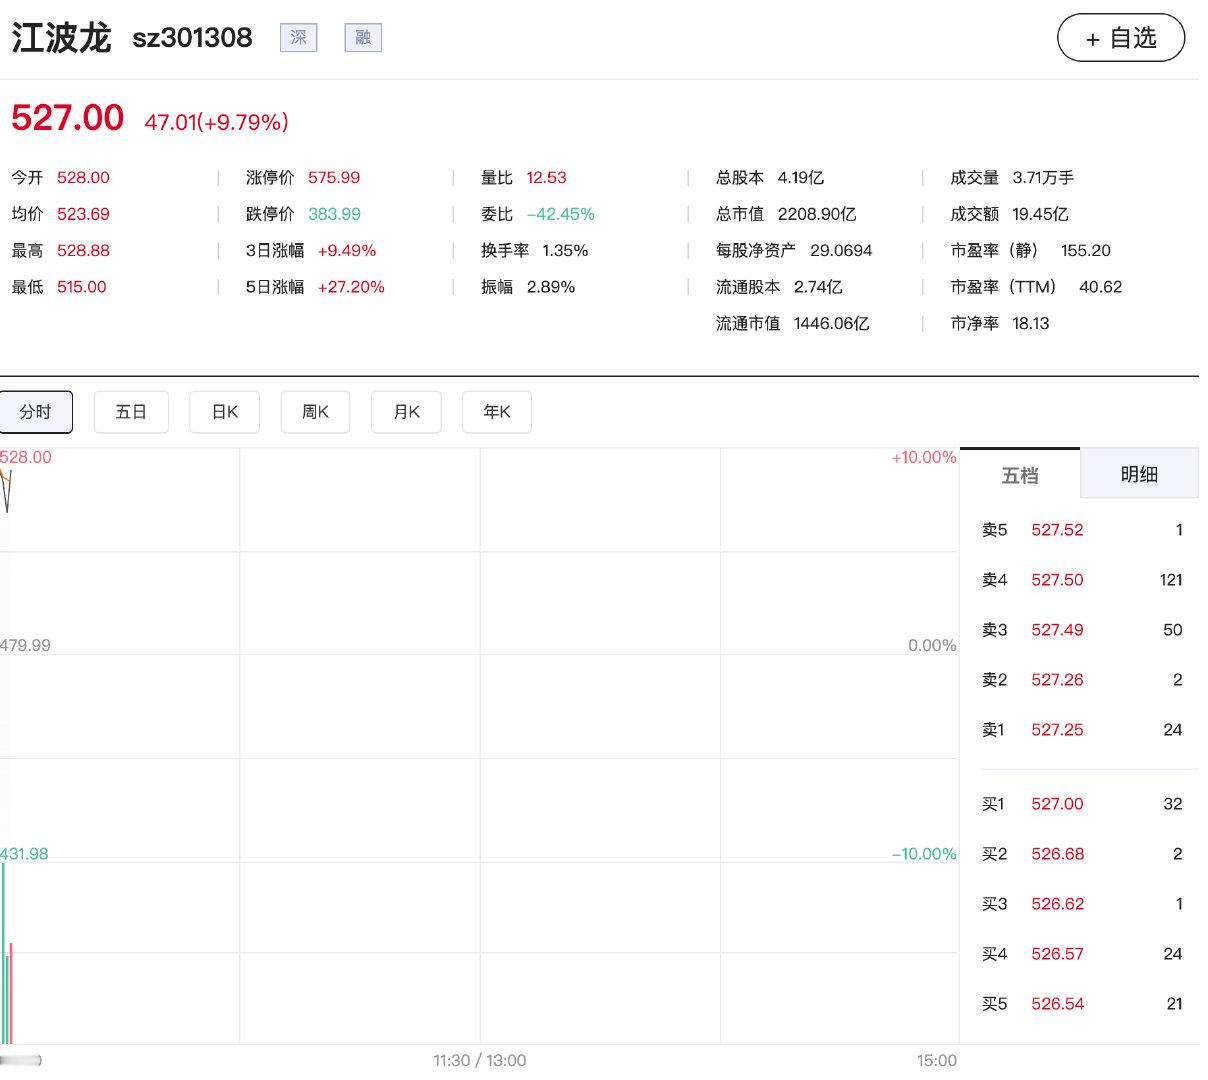Click the 最低 value 515.00

point(82,287)
